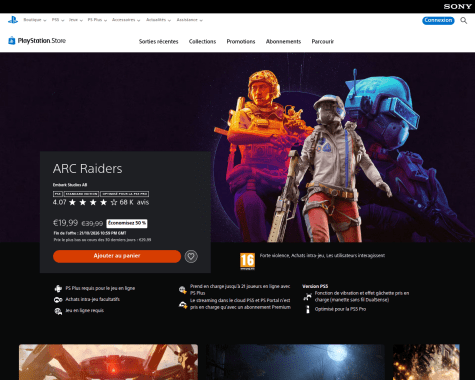Click the Embark Studios AB publisher name
This screenshot has width=475, height=380.
click(x=70, y=185)
